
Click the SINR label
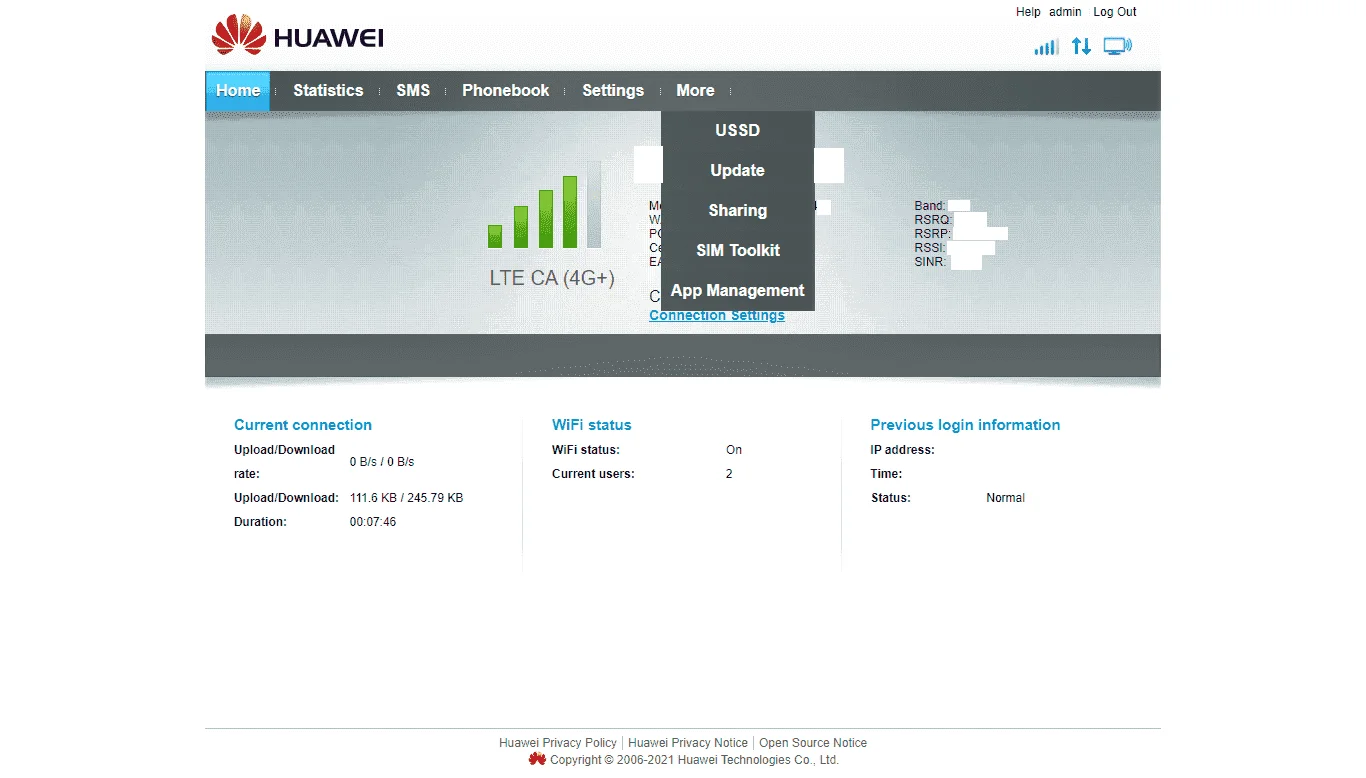tap(931, 262)
